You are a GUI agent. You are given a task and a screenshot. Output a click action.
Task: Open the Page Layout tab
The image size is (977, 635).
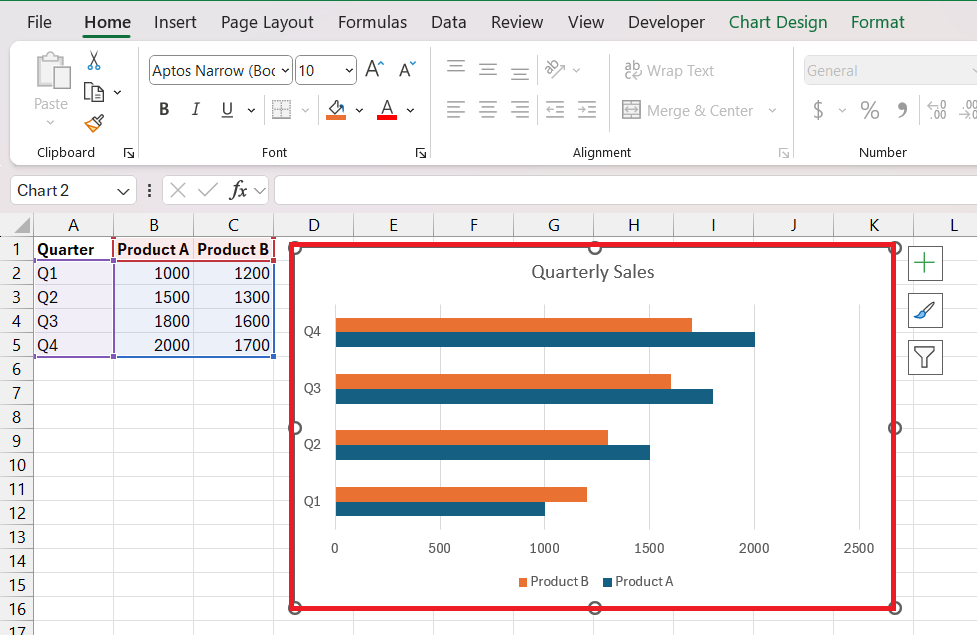click(267, 22)
